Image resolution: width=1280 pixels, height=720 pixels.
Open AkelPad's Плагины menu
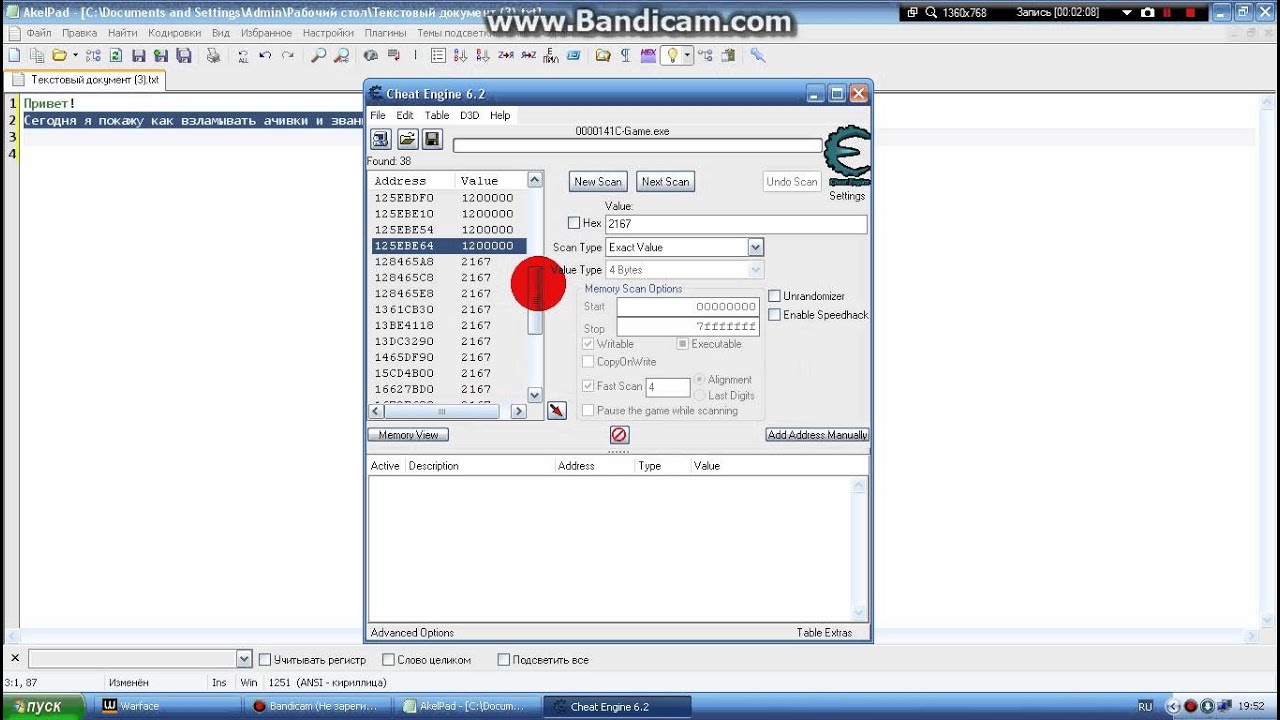tap(385, 33)
